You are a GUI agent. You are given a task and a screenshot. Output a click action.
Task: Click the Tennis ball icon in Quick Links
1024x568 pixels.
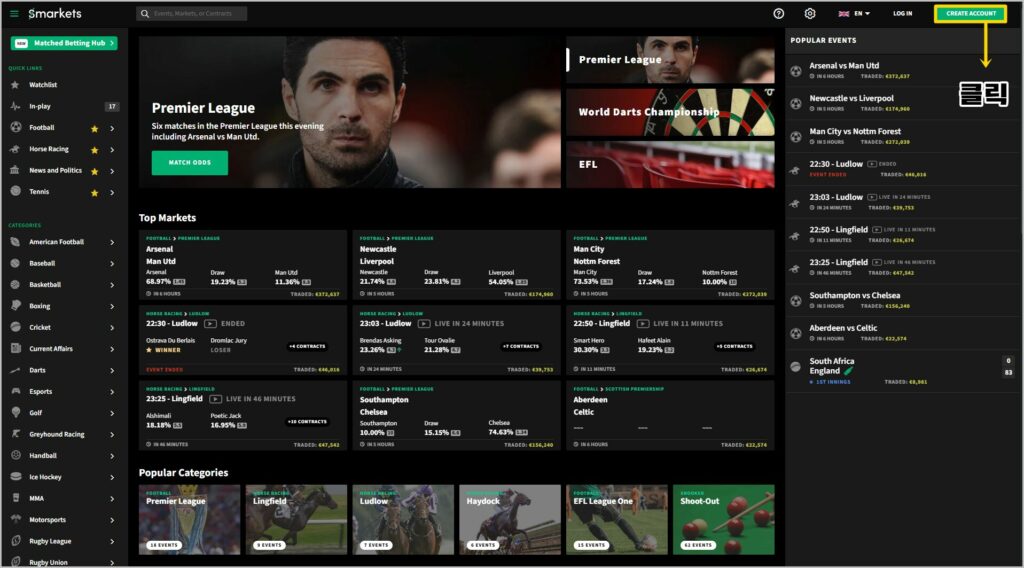[16, 191]
